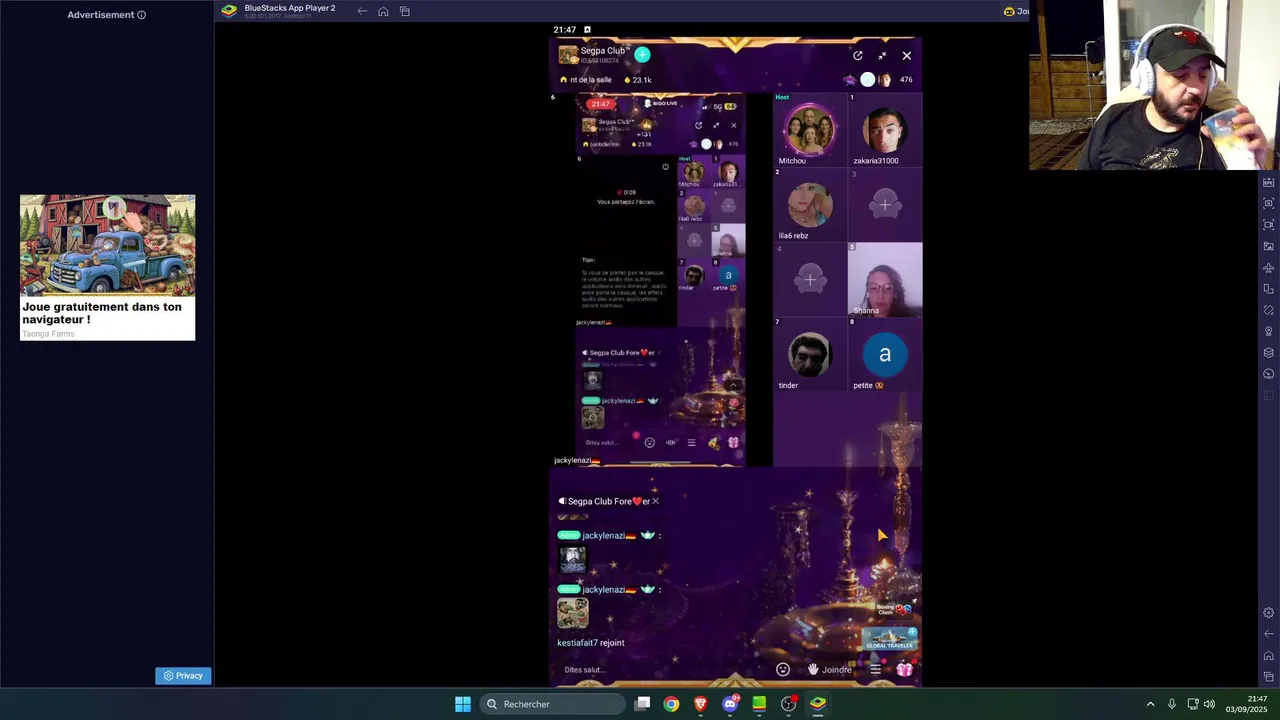Toggle airplane mode in BlueStacks sidebar
The height and width of the screenshot is (720, 1280).
point(1269,268)
